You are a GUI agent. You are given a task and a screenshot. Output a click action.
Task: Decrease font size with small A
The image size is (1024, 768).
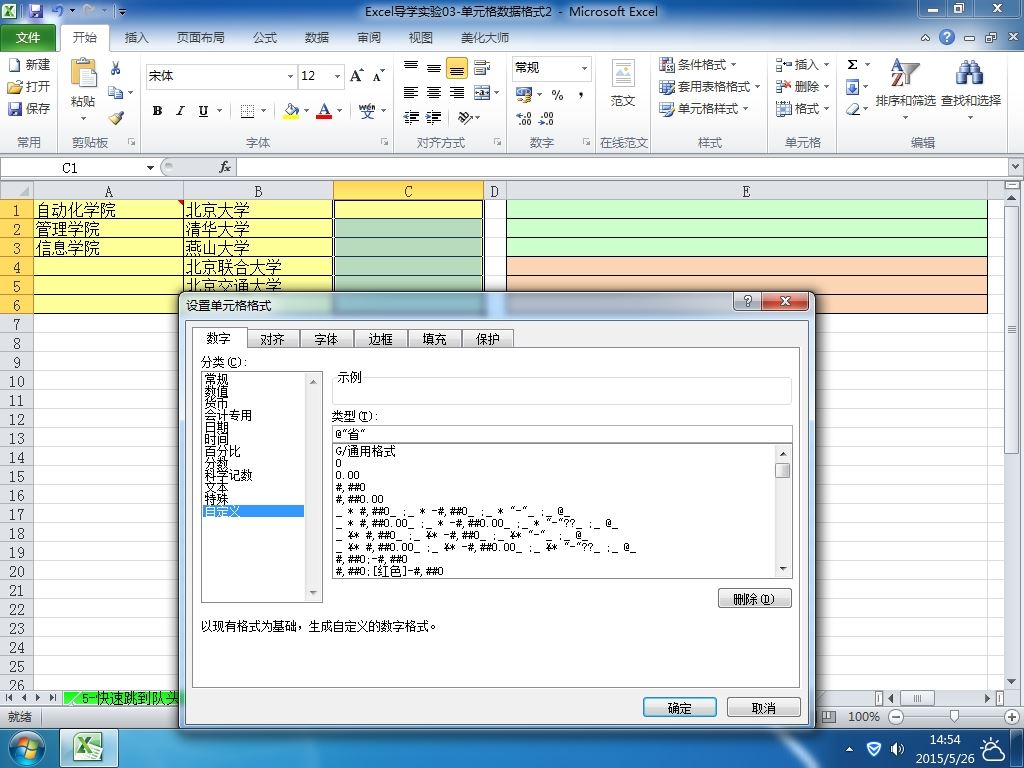[378, 76]
